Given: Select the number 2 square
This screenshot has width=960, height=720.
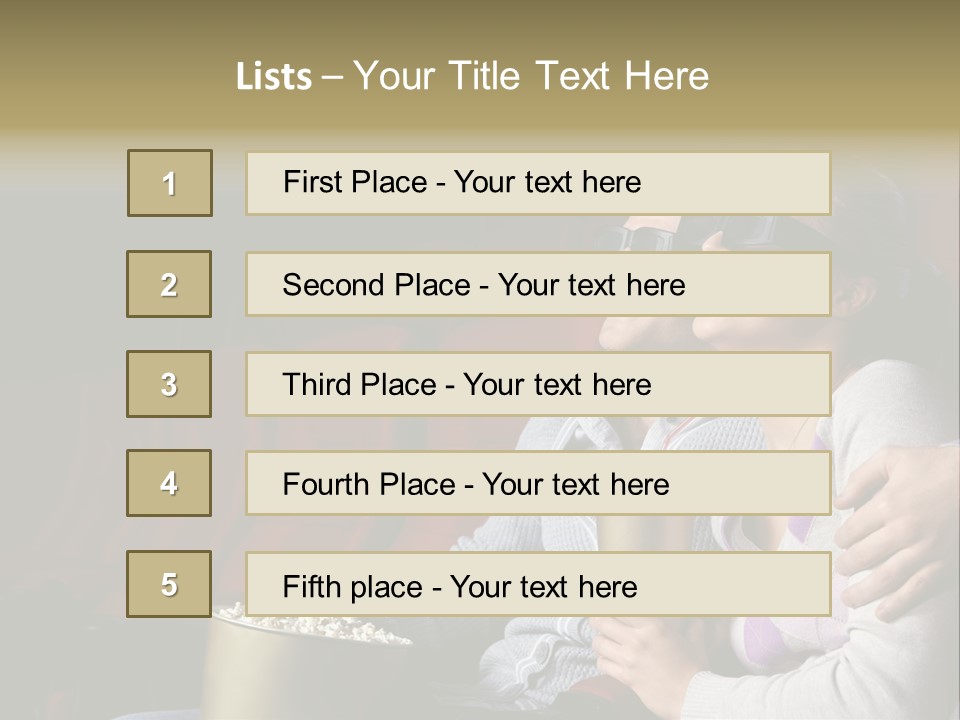Looking at the screenshot, I should point(169,284).
